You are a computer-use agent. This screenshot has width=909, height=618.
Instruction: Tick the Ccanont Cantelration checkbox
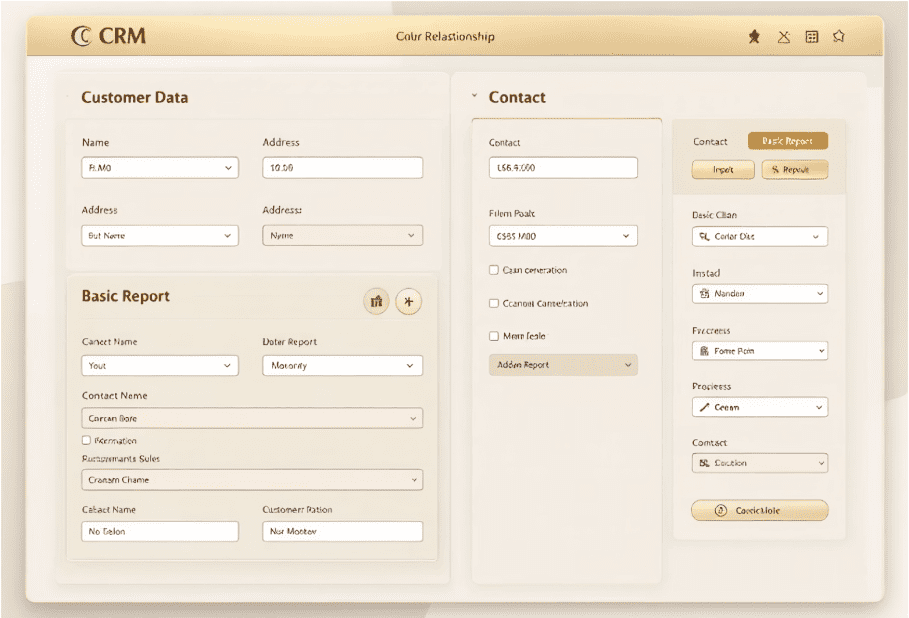point(494,303)
